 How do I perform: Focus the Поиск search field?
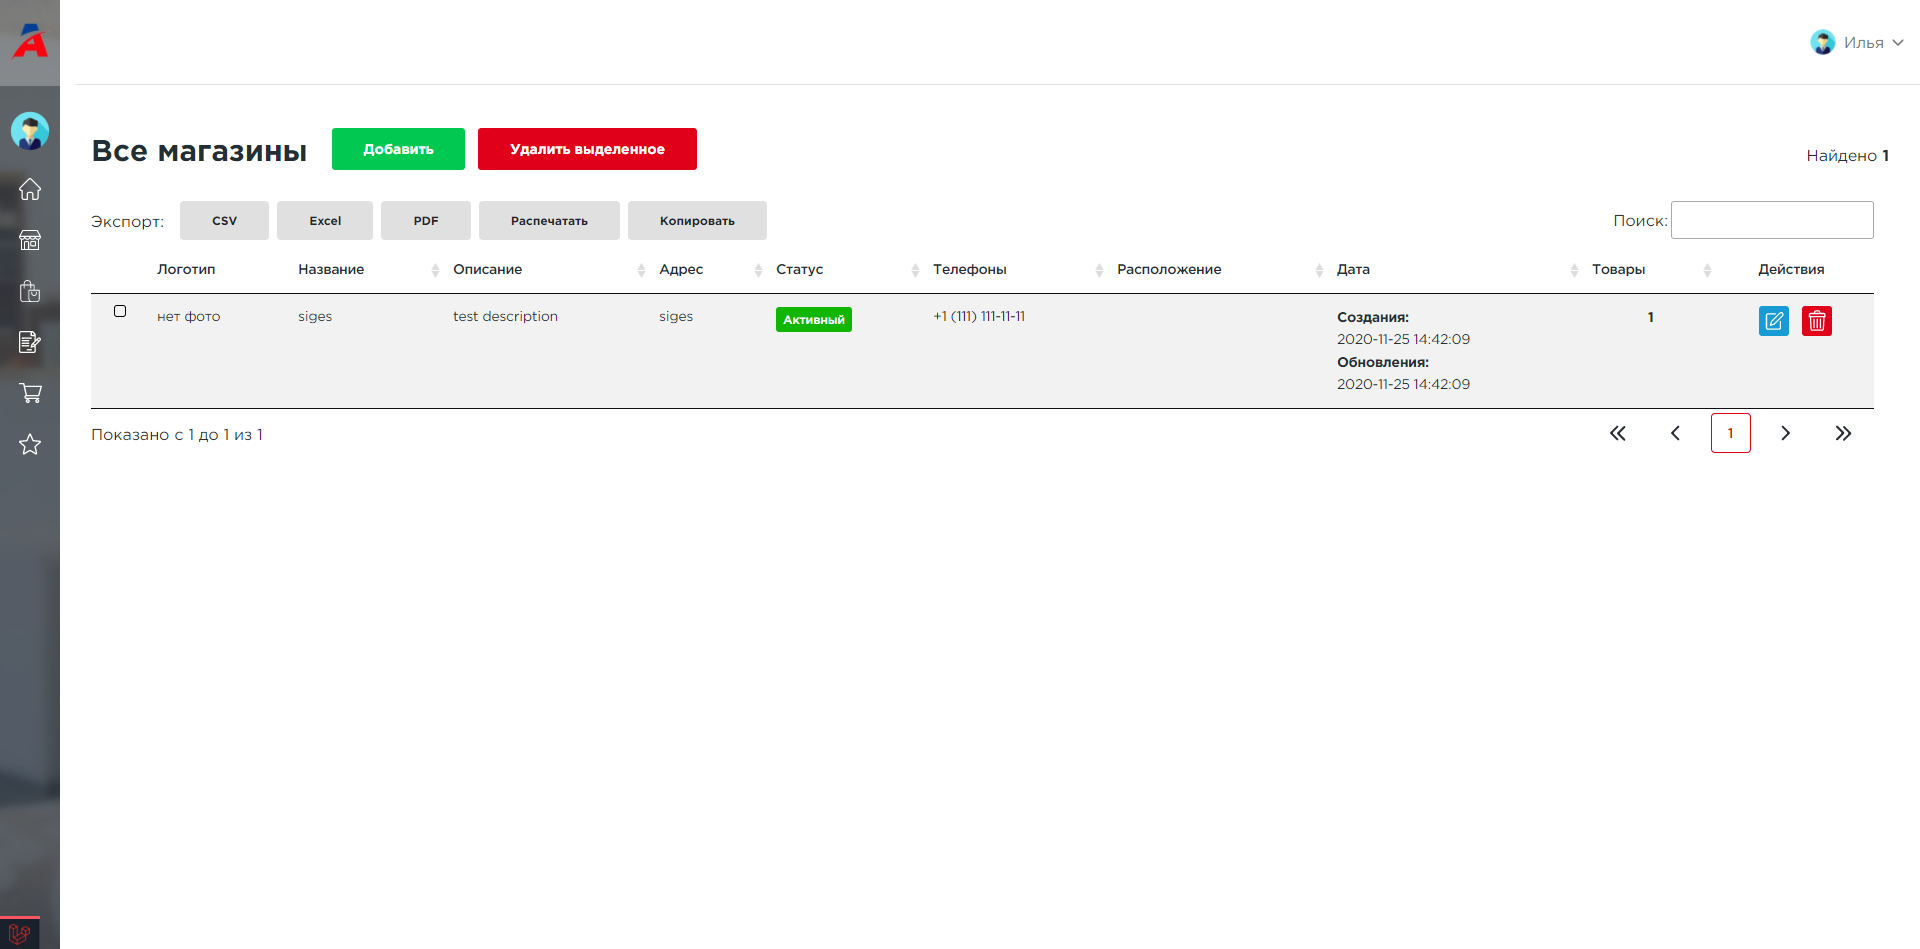[x=1772, y=220]
